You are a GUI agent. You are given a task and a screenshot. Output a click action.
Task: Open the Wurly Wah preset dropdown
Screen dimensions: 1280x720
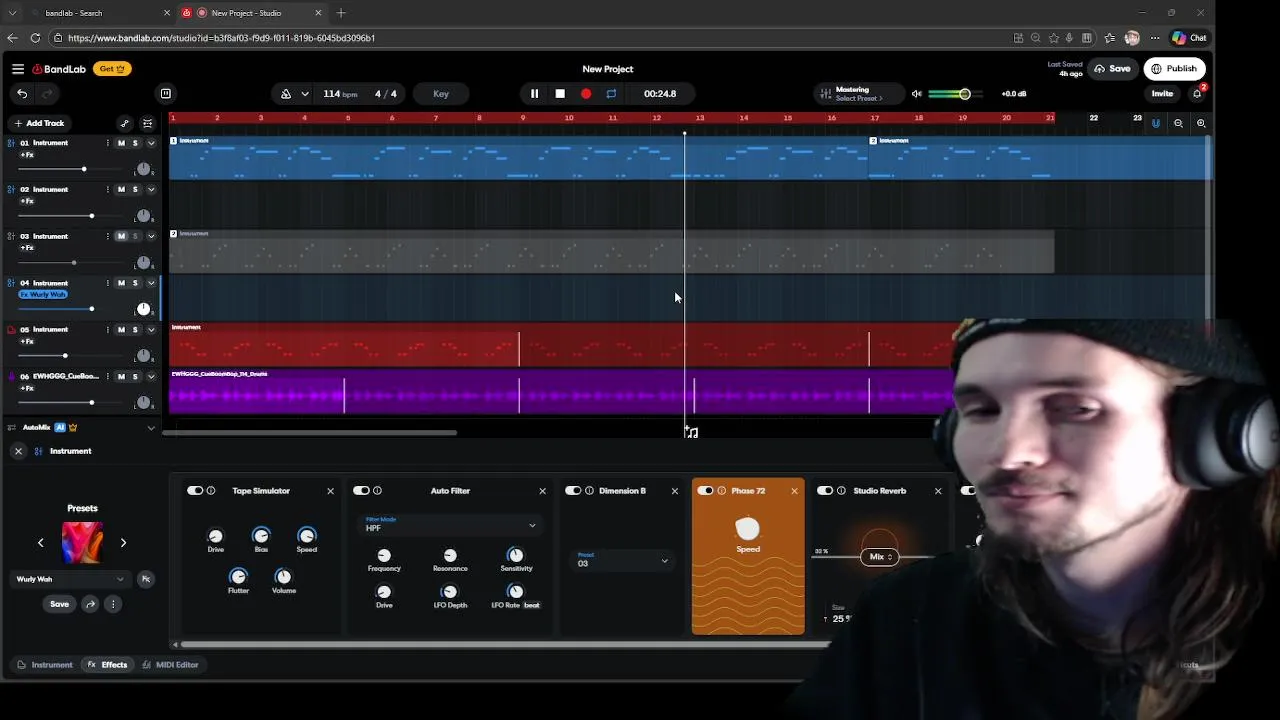(70, 579)
